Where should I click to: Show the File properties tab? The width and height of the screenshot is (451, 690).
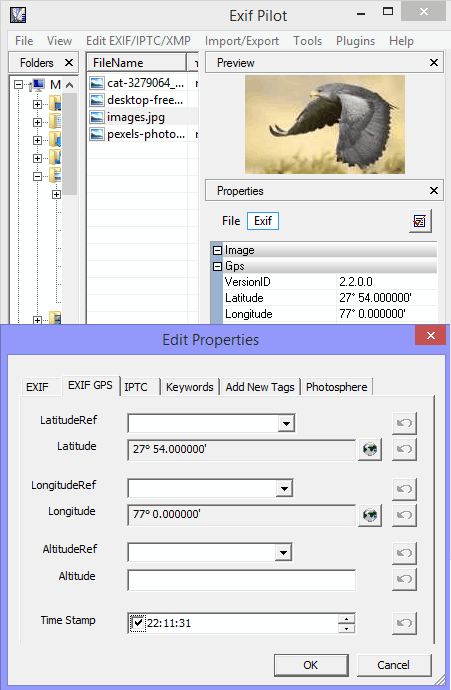231,221
